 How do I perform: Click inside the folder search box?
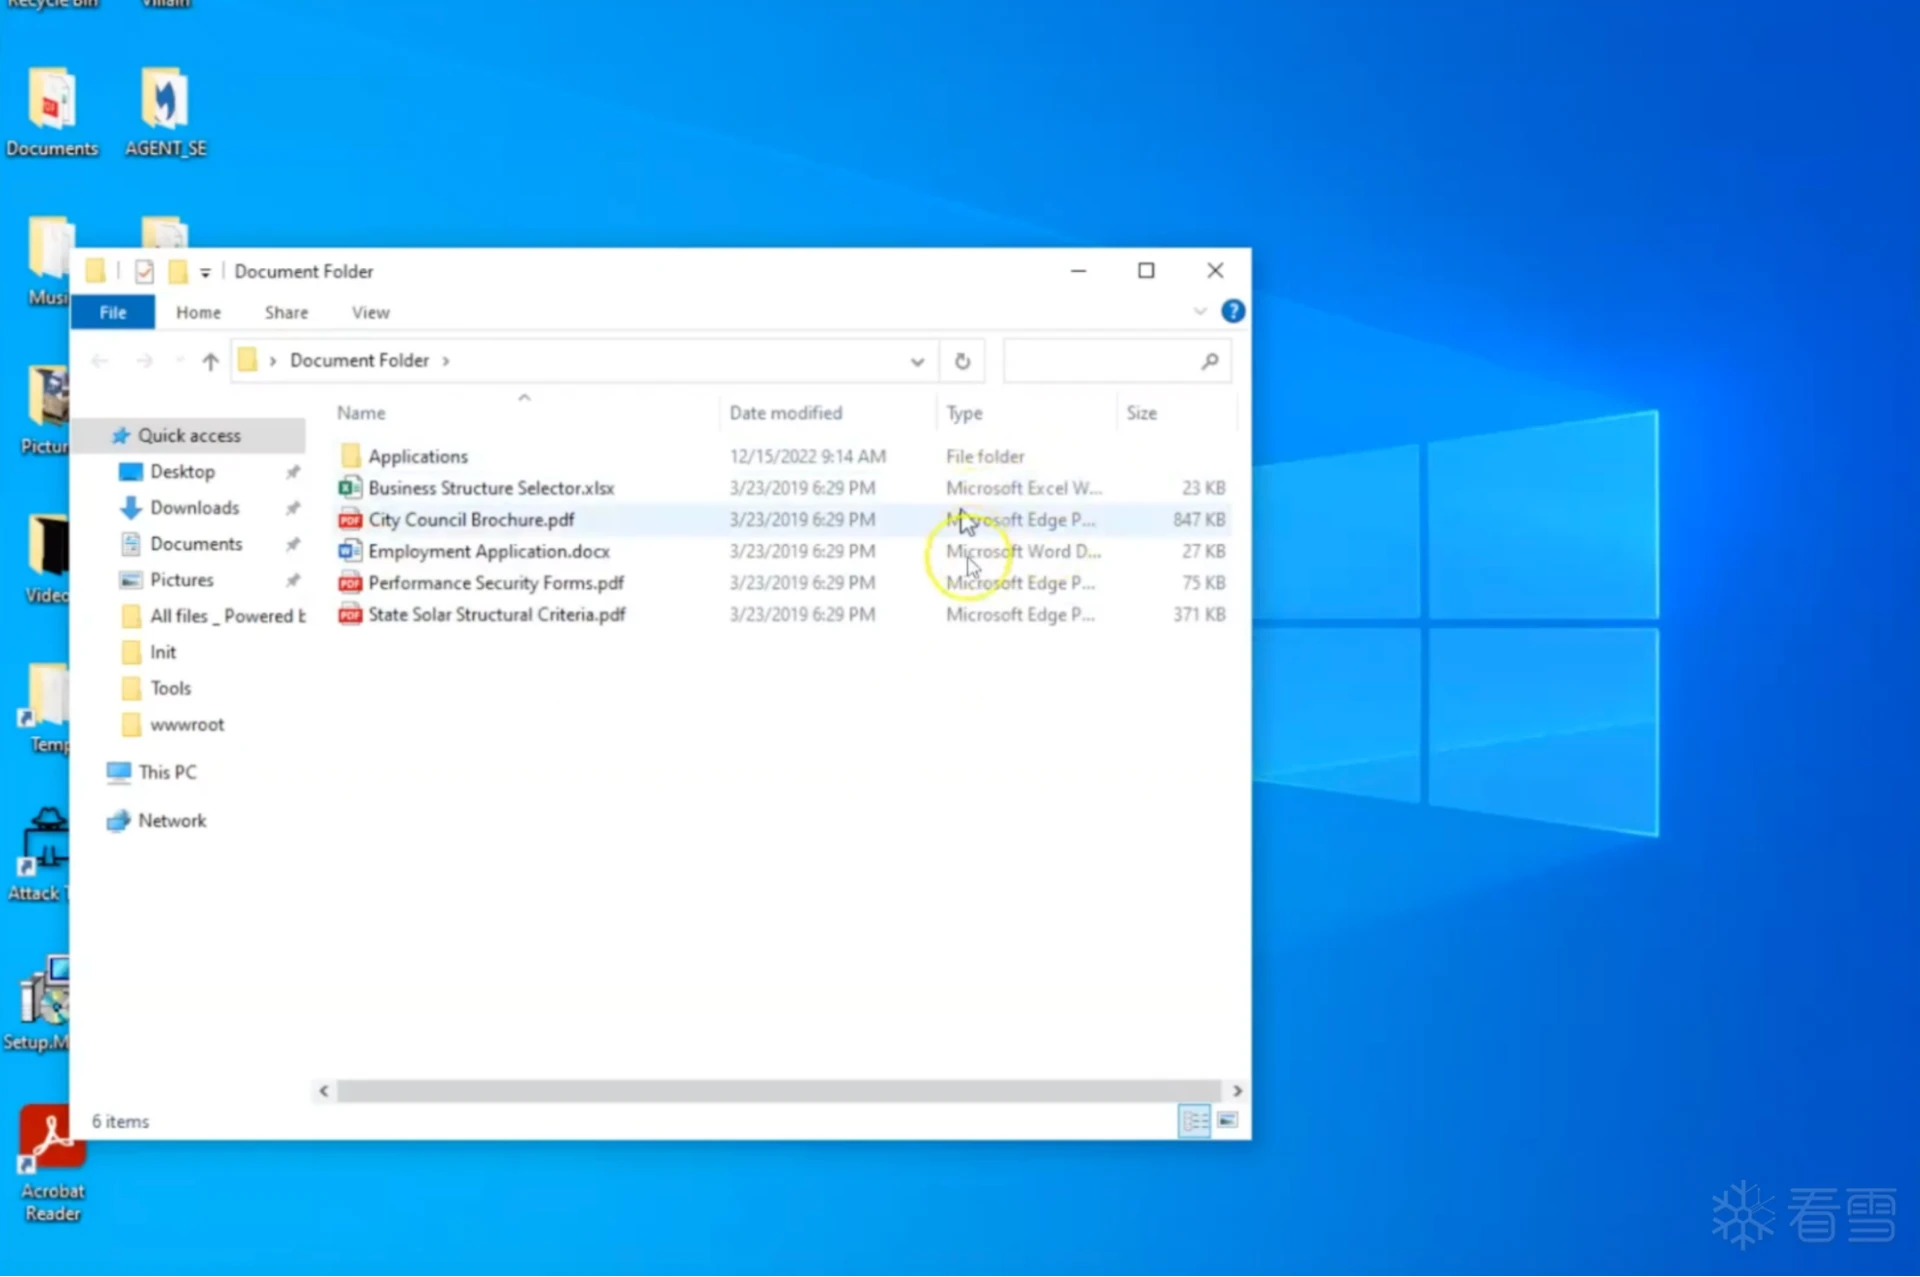[1100, 361]
